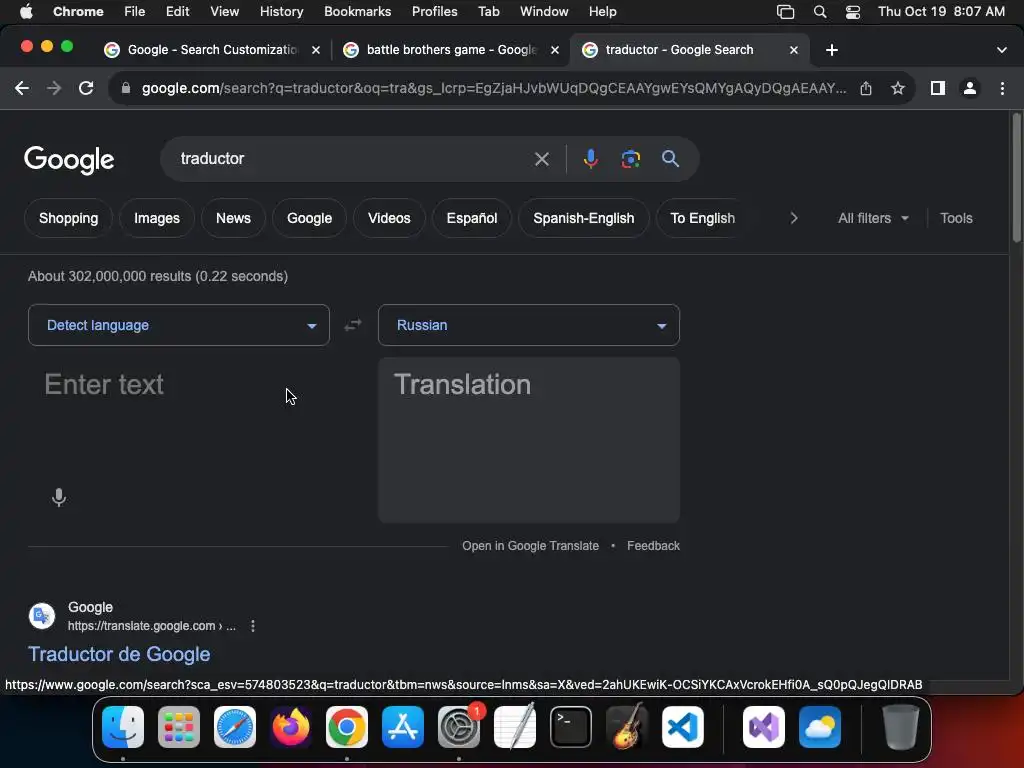Open Traductor de Google result link
The height and width of the screenshot is (768, 1024).
(119, 654)
